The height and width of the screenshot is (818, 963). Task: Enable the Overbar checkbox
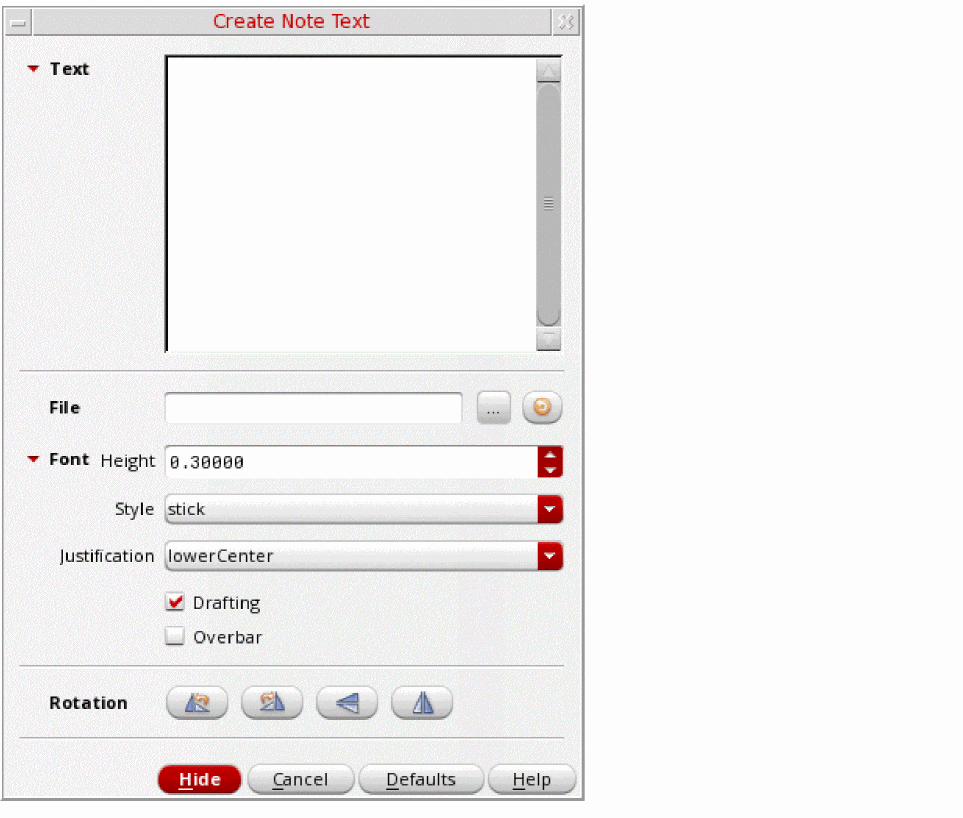175,636
